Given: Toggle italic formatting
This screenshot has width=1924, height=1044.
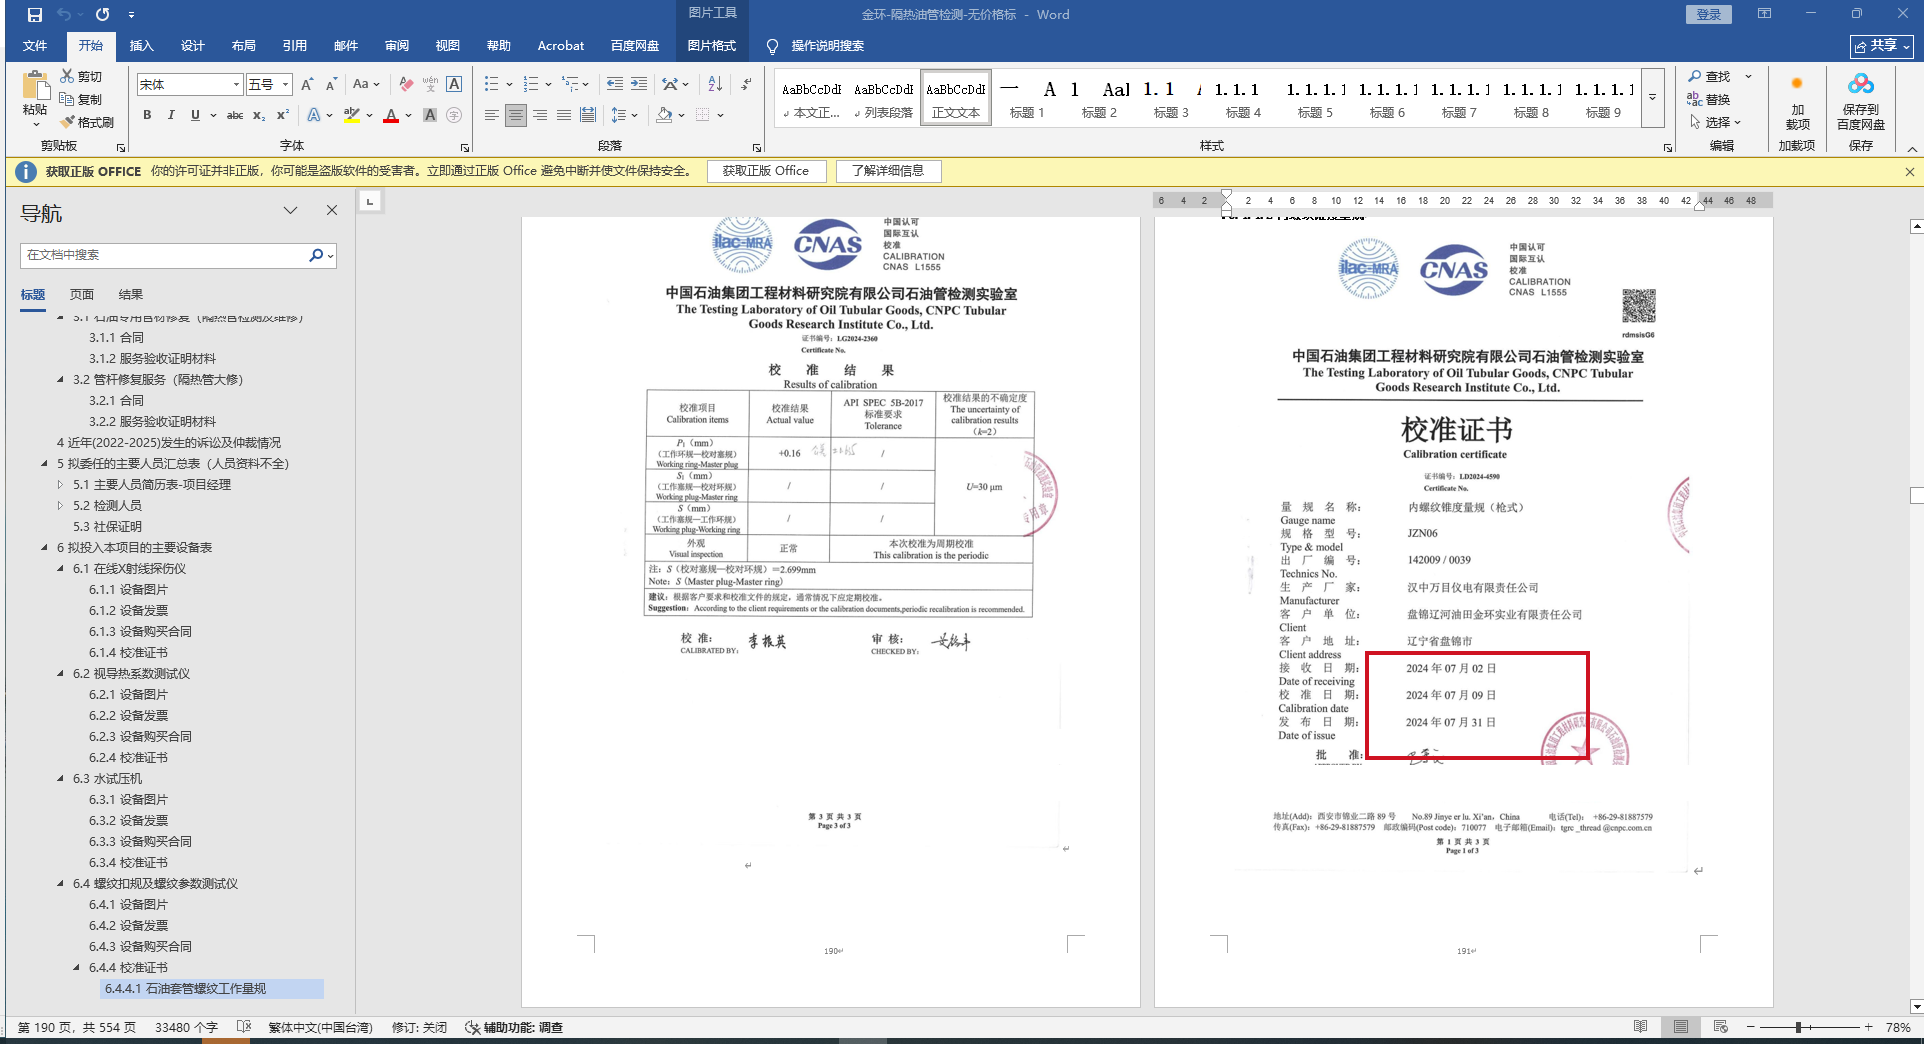Looking at the screenshot, I should [171, 115].
